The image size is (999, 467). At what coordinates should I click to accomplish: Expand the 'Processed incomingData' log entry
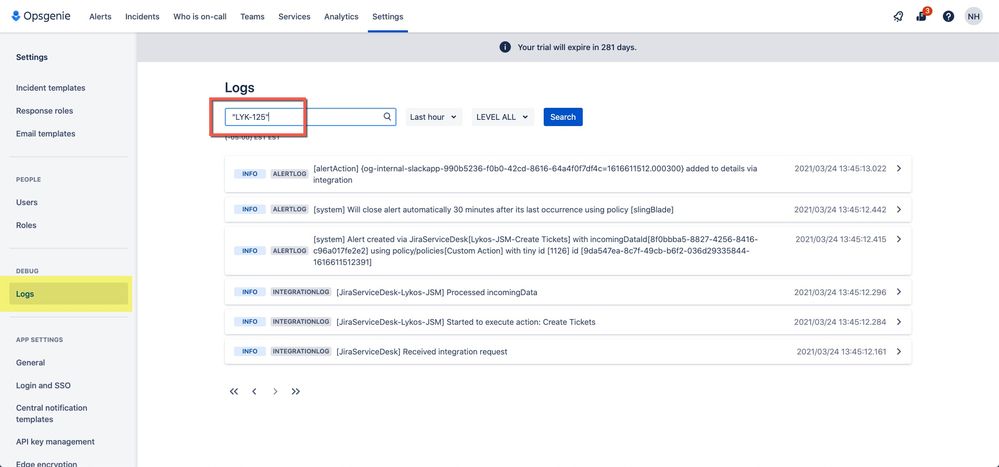coord(899,292)
